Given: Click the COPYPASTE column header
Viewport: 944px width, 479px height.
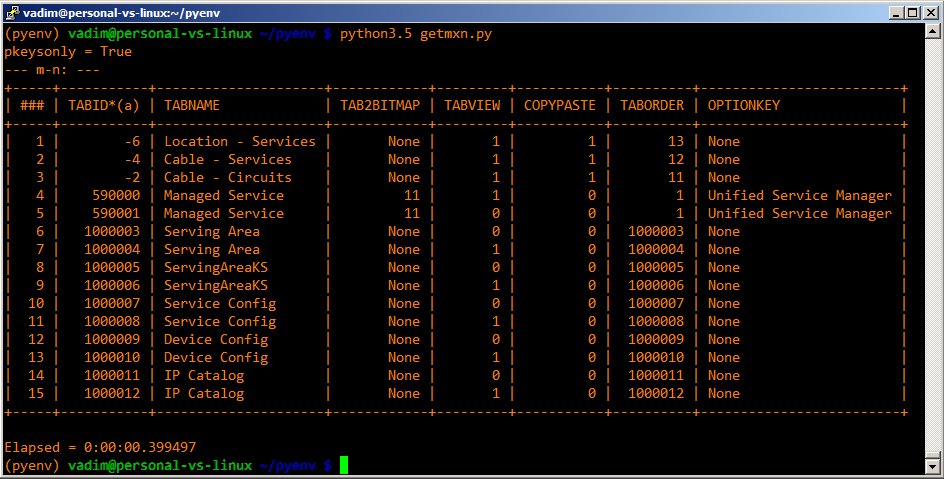Looking at the screenshot, I should pyautogui.click(x=560, y=105).
